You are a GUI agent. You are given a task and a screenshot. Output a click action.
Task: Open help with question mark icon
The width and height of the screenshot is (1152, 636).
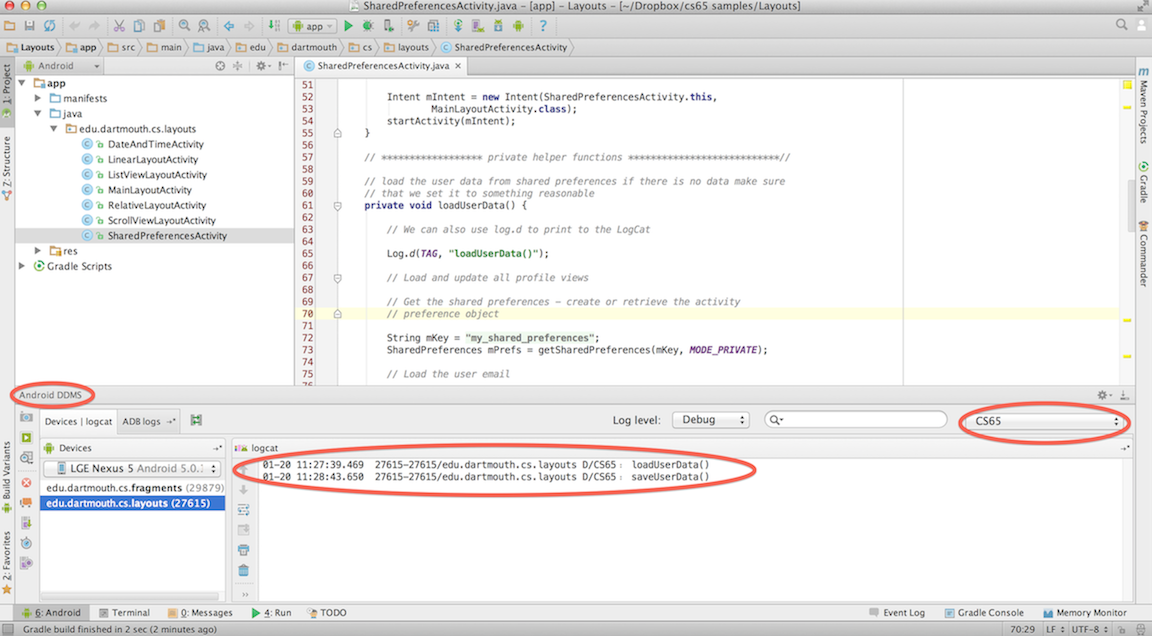point(543,26)
